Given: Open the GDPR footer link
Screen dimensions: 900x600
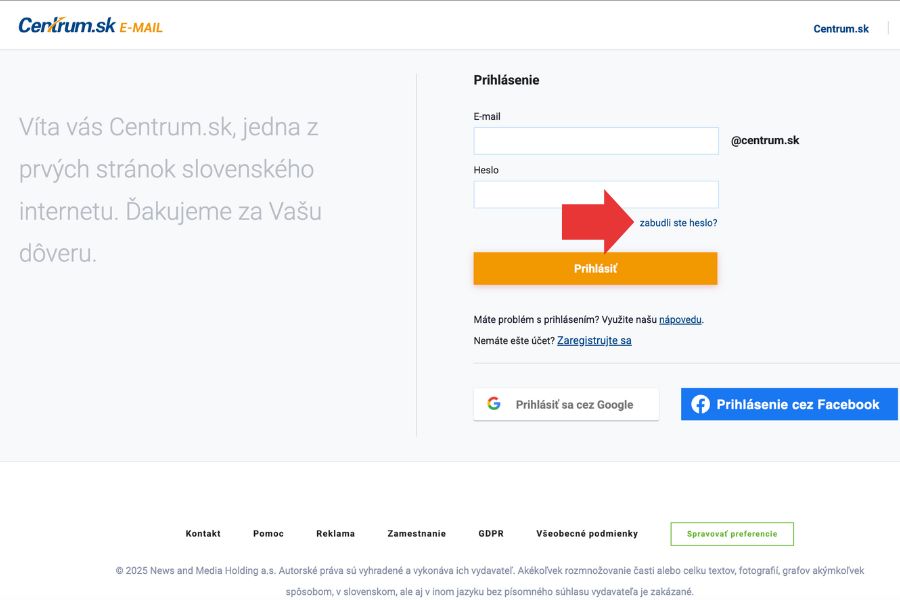Looking at the screenshot, I should (491, 534).
